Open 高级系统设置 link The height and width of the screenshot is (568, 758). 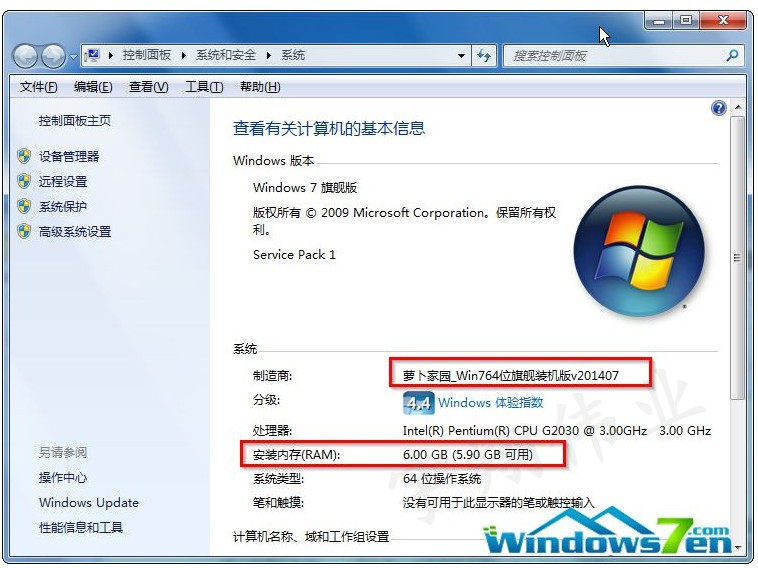point(75,232)
